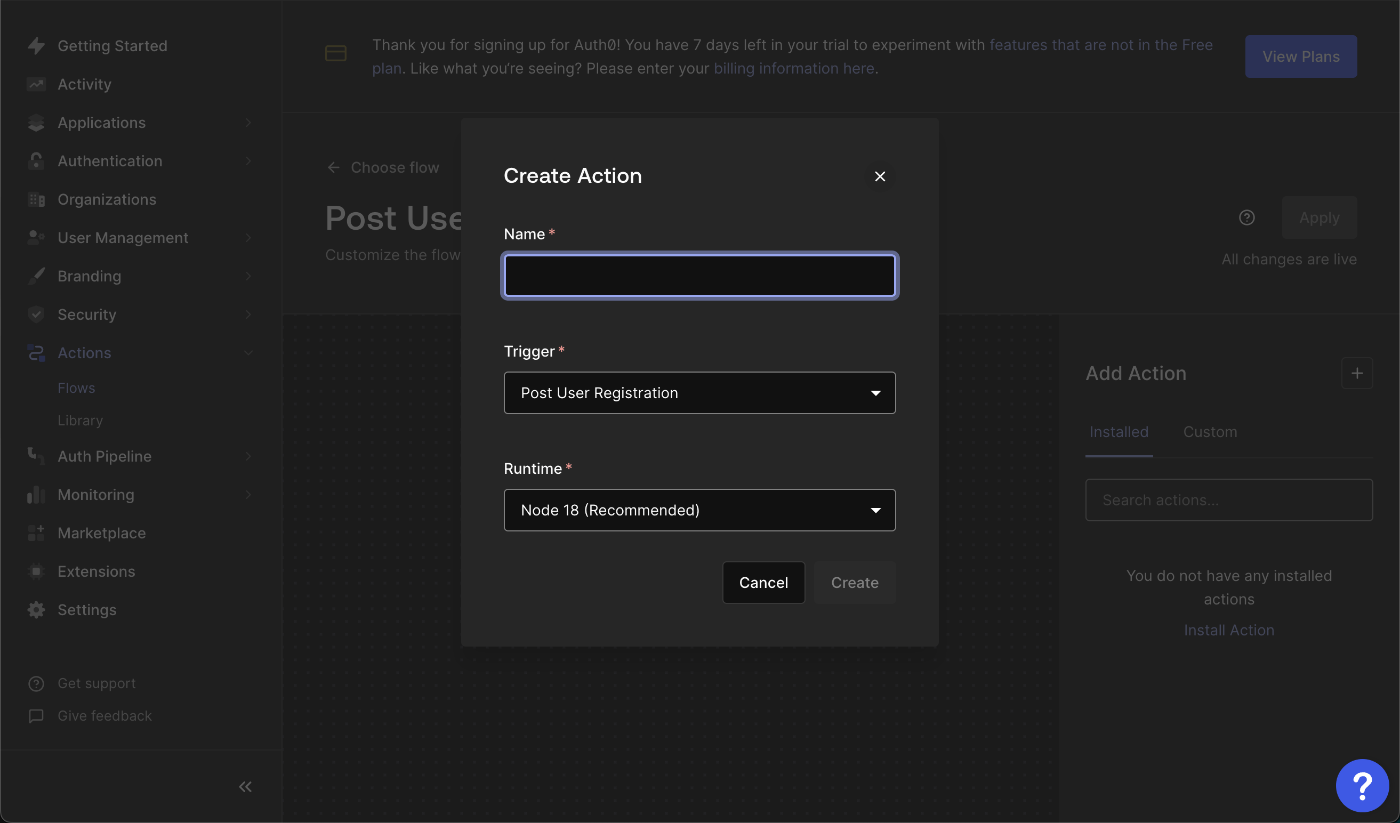Open the blue help chat bubble
Viewport: 1400px width, 823px height.
1362,785
